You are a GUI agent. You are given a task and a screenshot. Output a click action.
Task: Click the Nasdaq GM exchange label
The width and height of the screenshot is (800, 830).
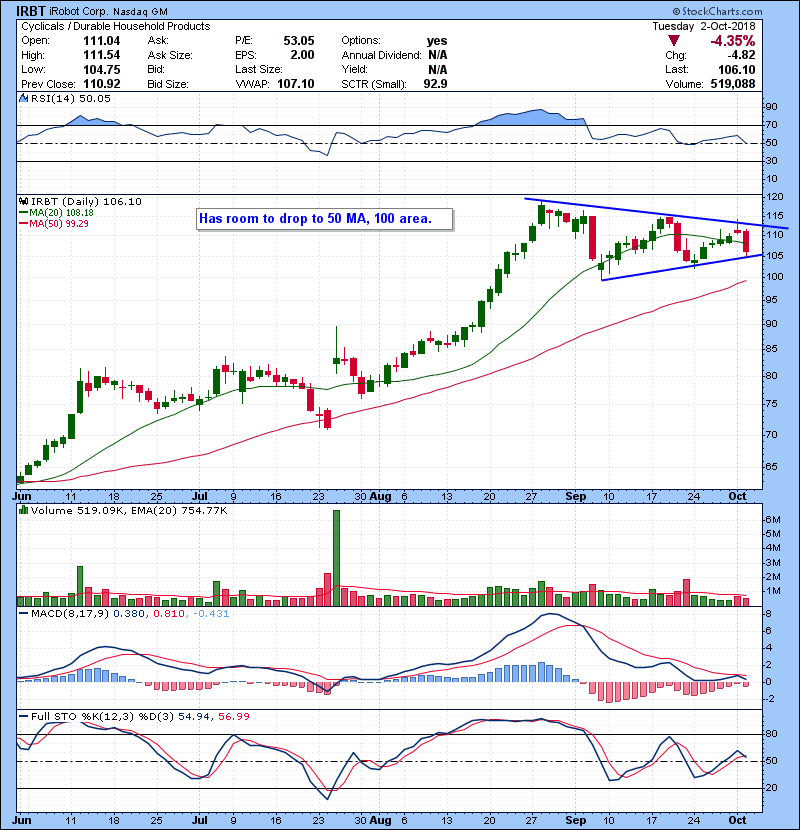tap(140, 12)
